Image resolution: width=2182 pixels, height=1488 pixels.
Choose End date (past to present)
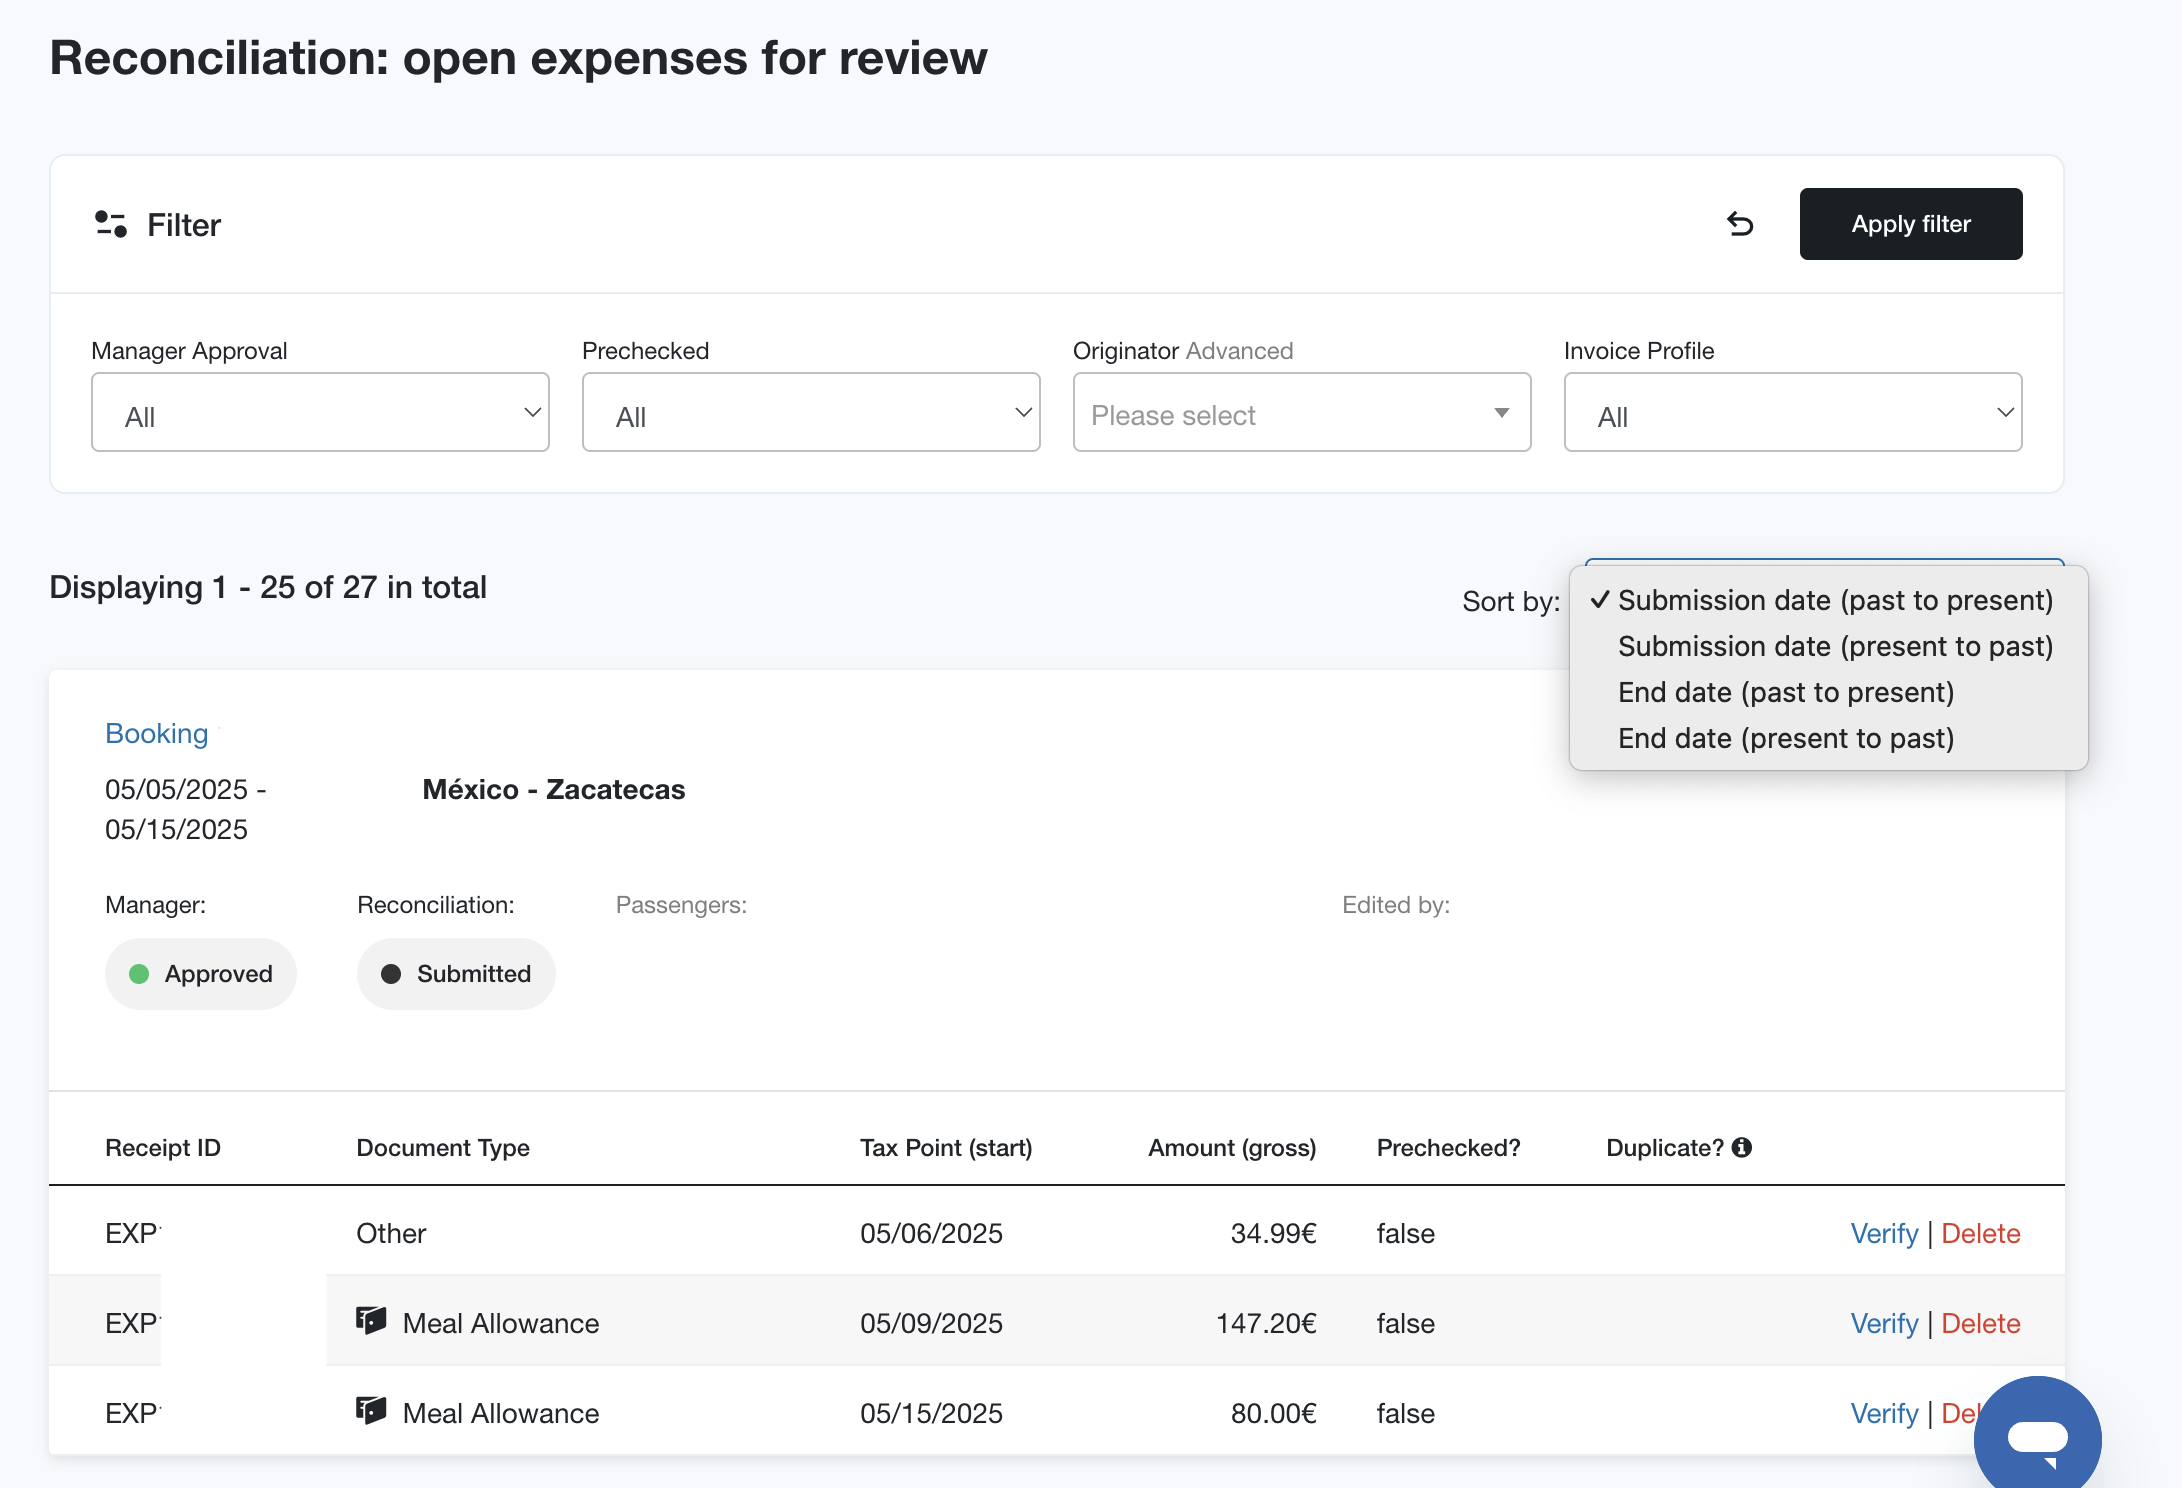tap(1829, 692)
